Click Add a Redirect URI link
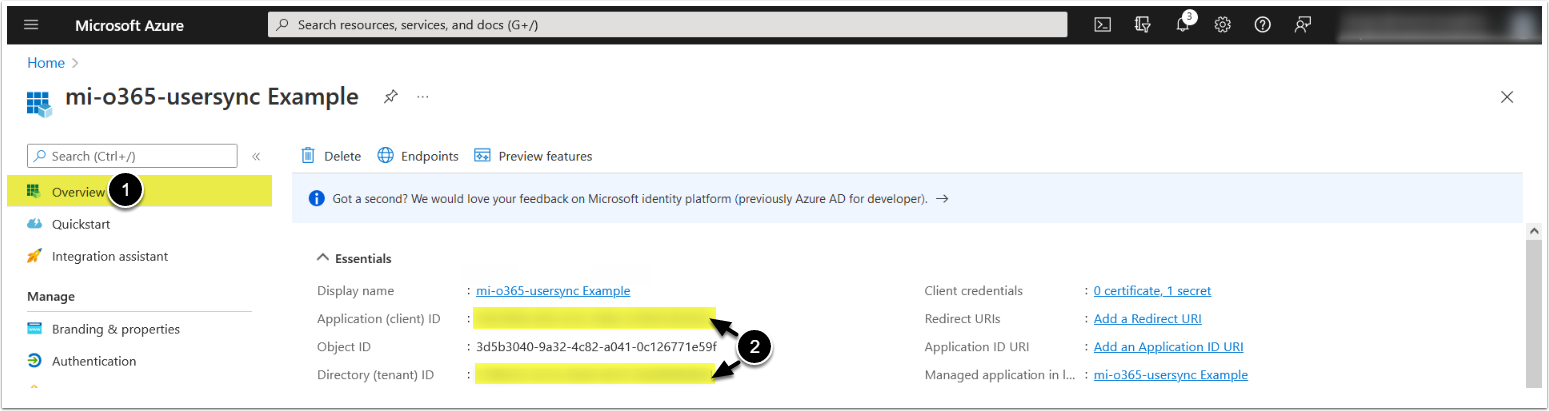Image resolution: width=1549 pixels, height=411 pixels. coord(1147,319)
